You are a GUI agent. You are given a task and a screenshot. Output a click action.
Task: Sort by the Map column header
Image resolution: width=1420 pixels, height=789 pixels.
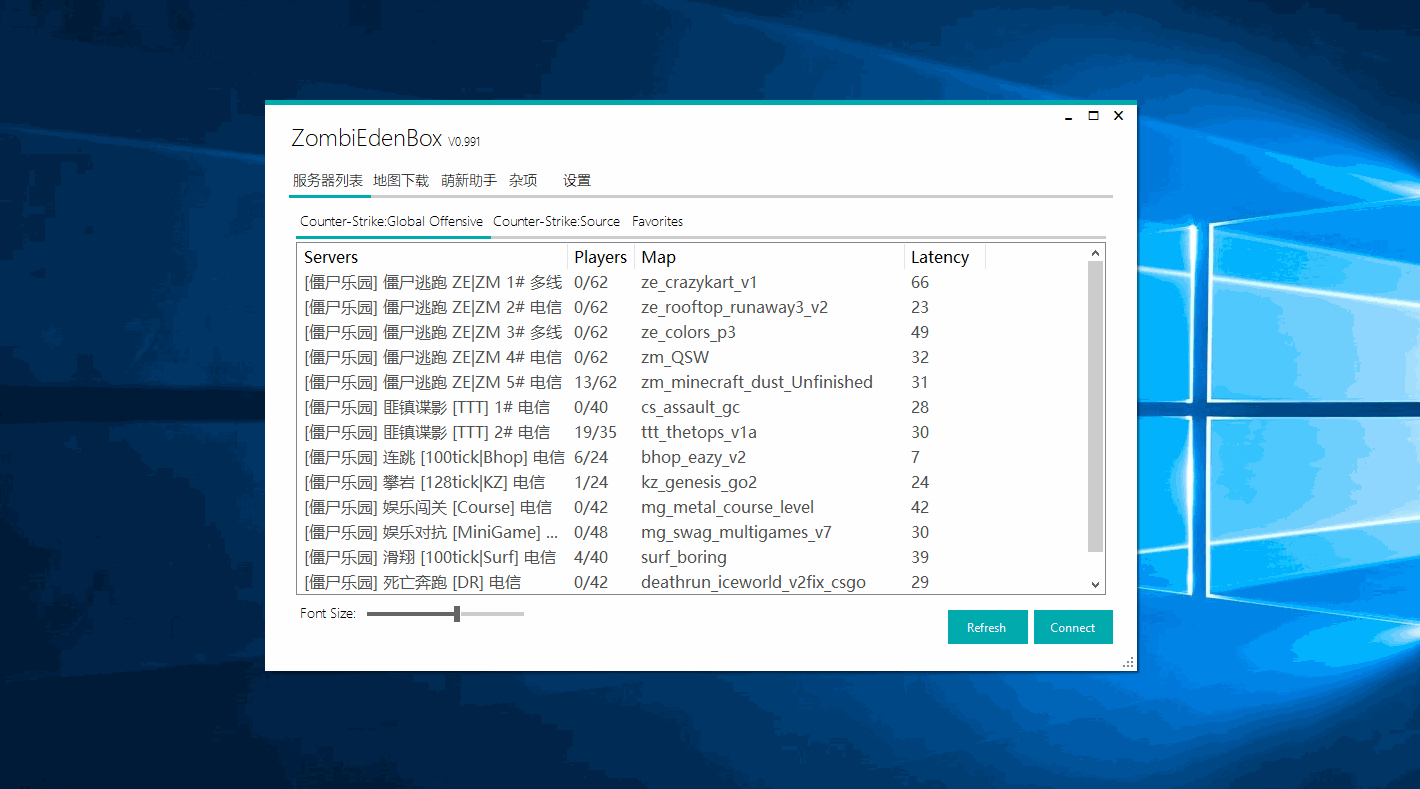(x=770, y=257)
